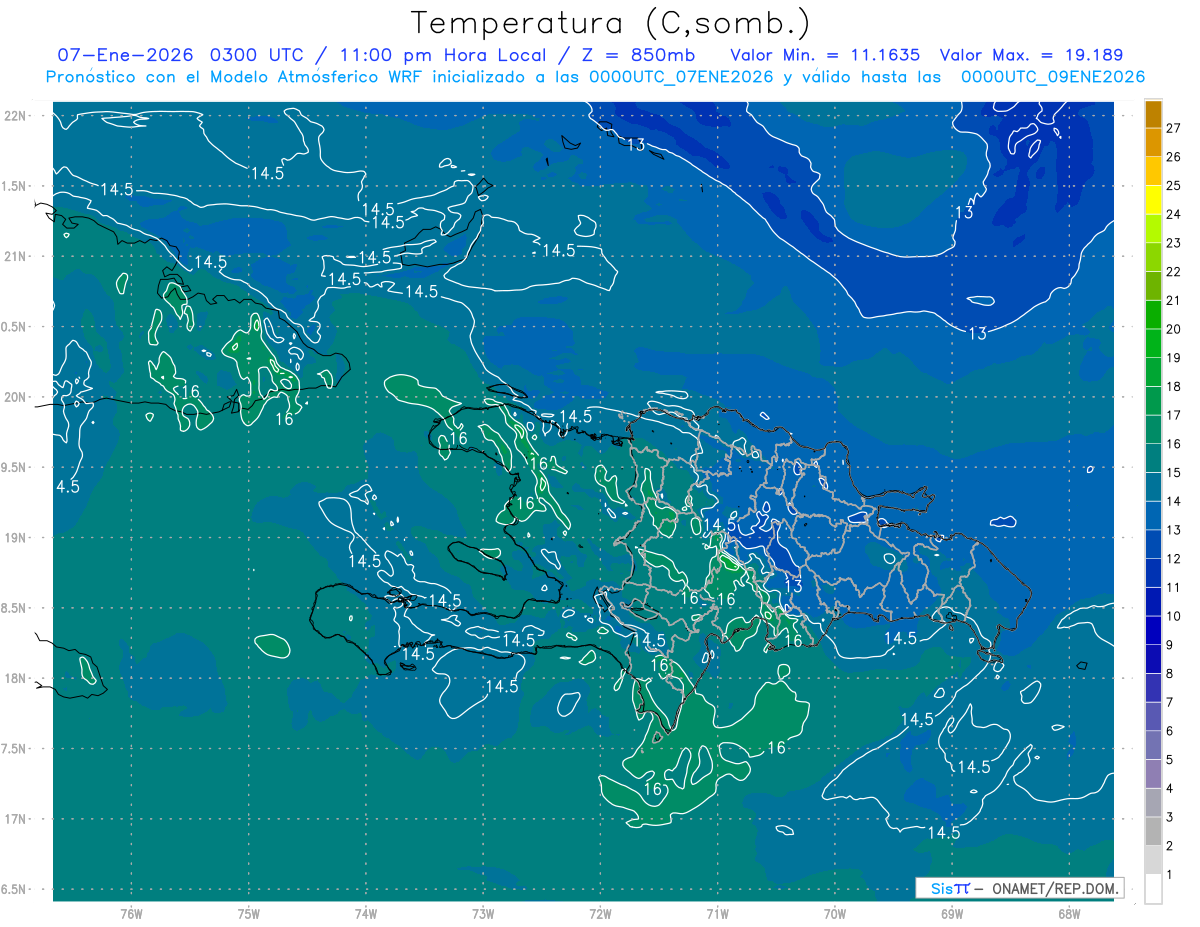Screen dimensions: 1200x927
Task: Click the 72W longitude axis label
Action: [600, 913]
